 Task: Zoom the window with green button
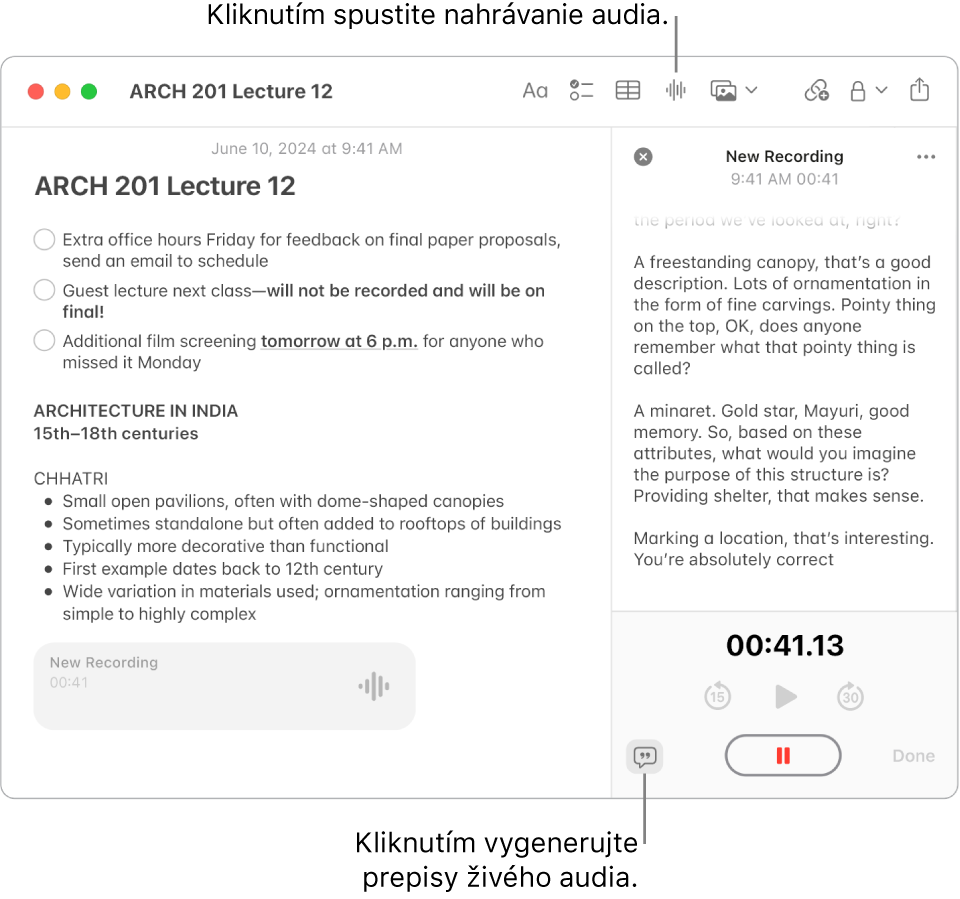click(x=89, y=91)
